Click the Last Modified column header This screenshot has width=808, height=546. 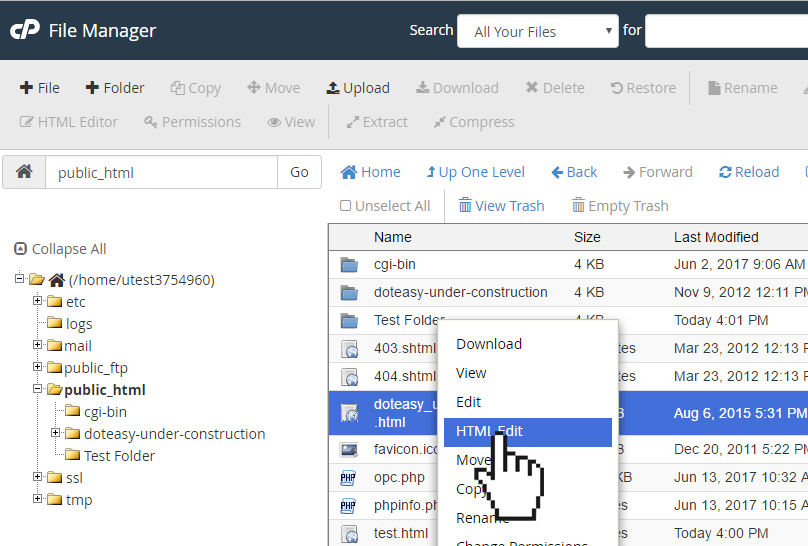tap(716, 237)
